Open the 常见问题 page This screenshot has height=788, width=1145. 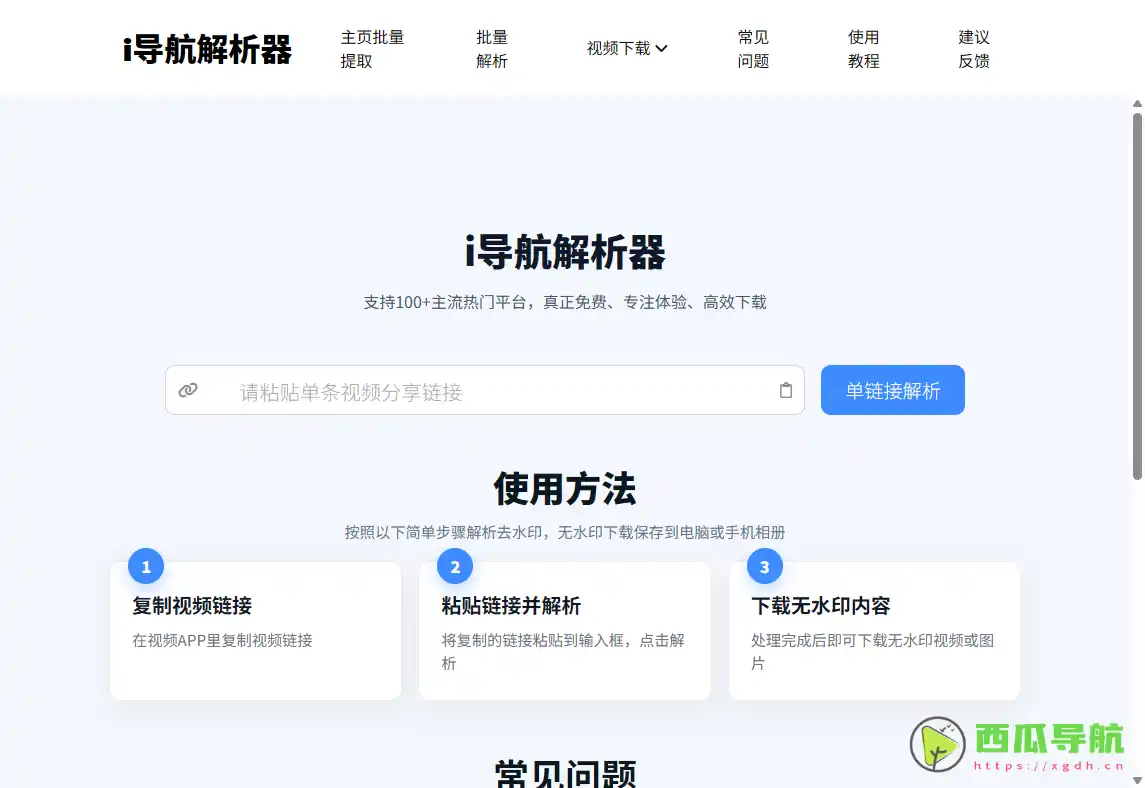[x=752, y=47]
